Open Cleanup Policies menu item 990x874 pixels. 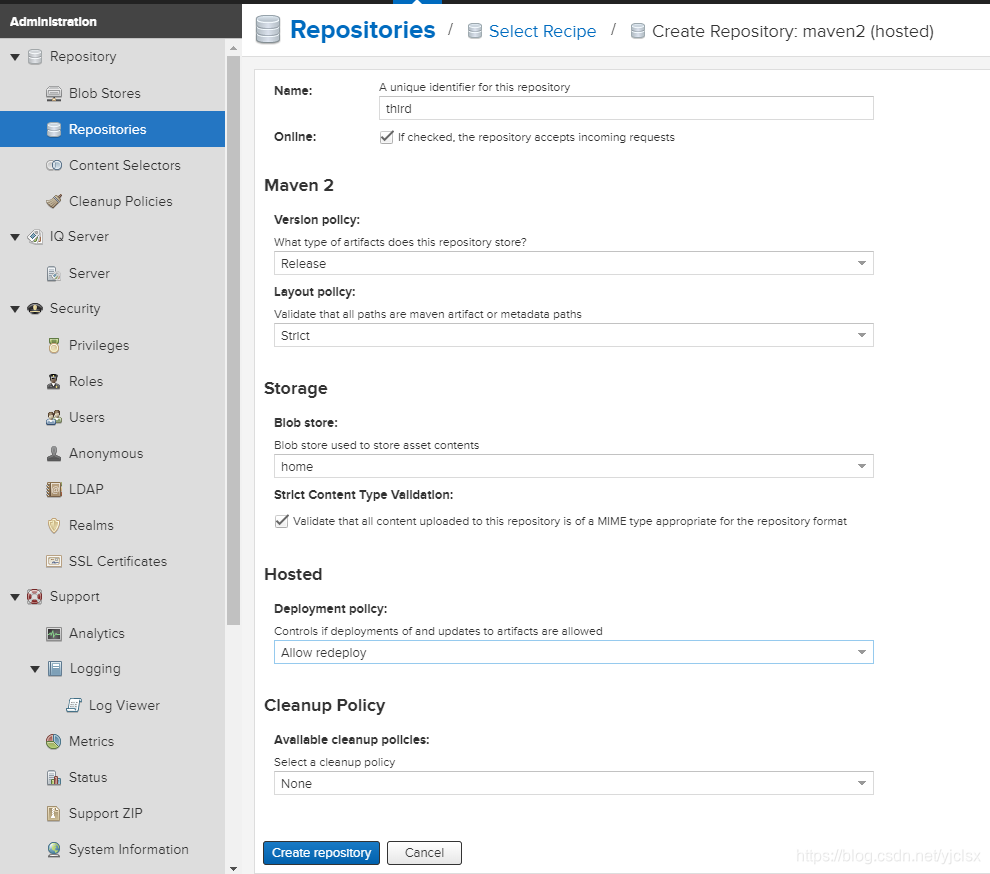112,201
